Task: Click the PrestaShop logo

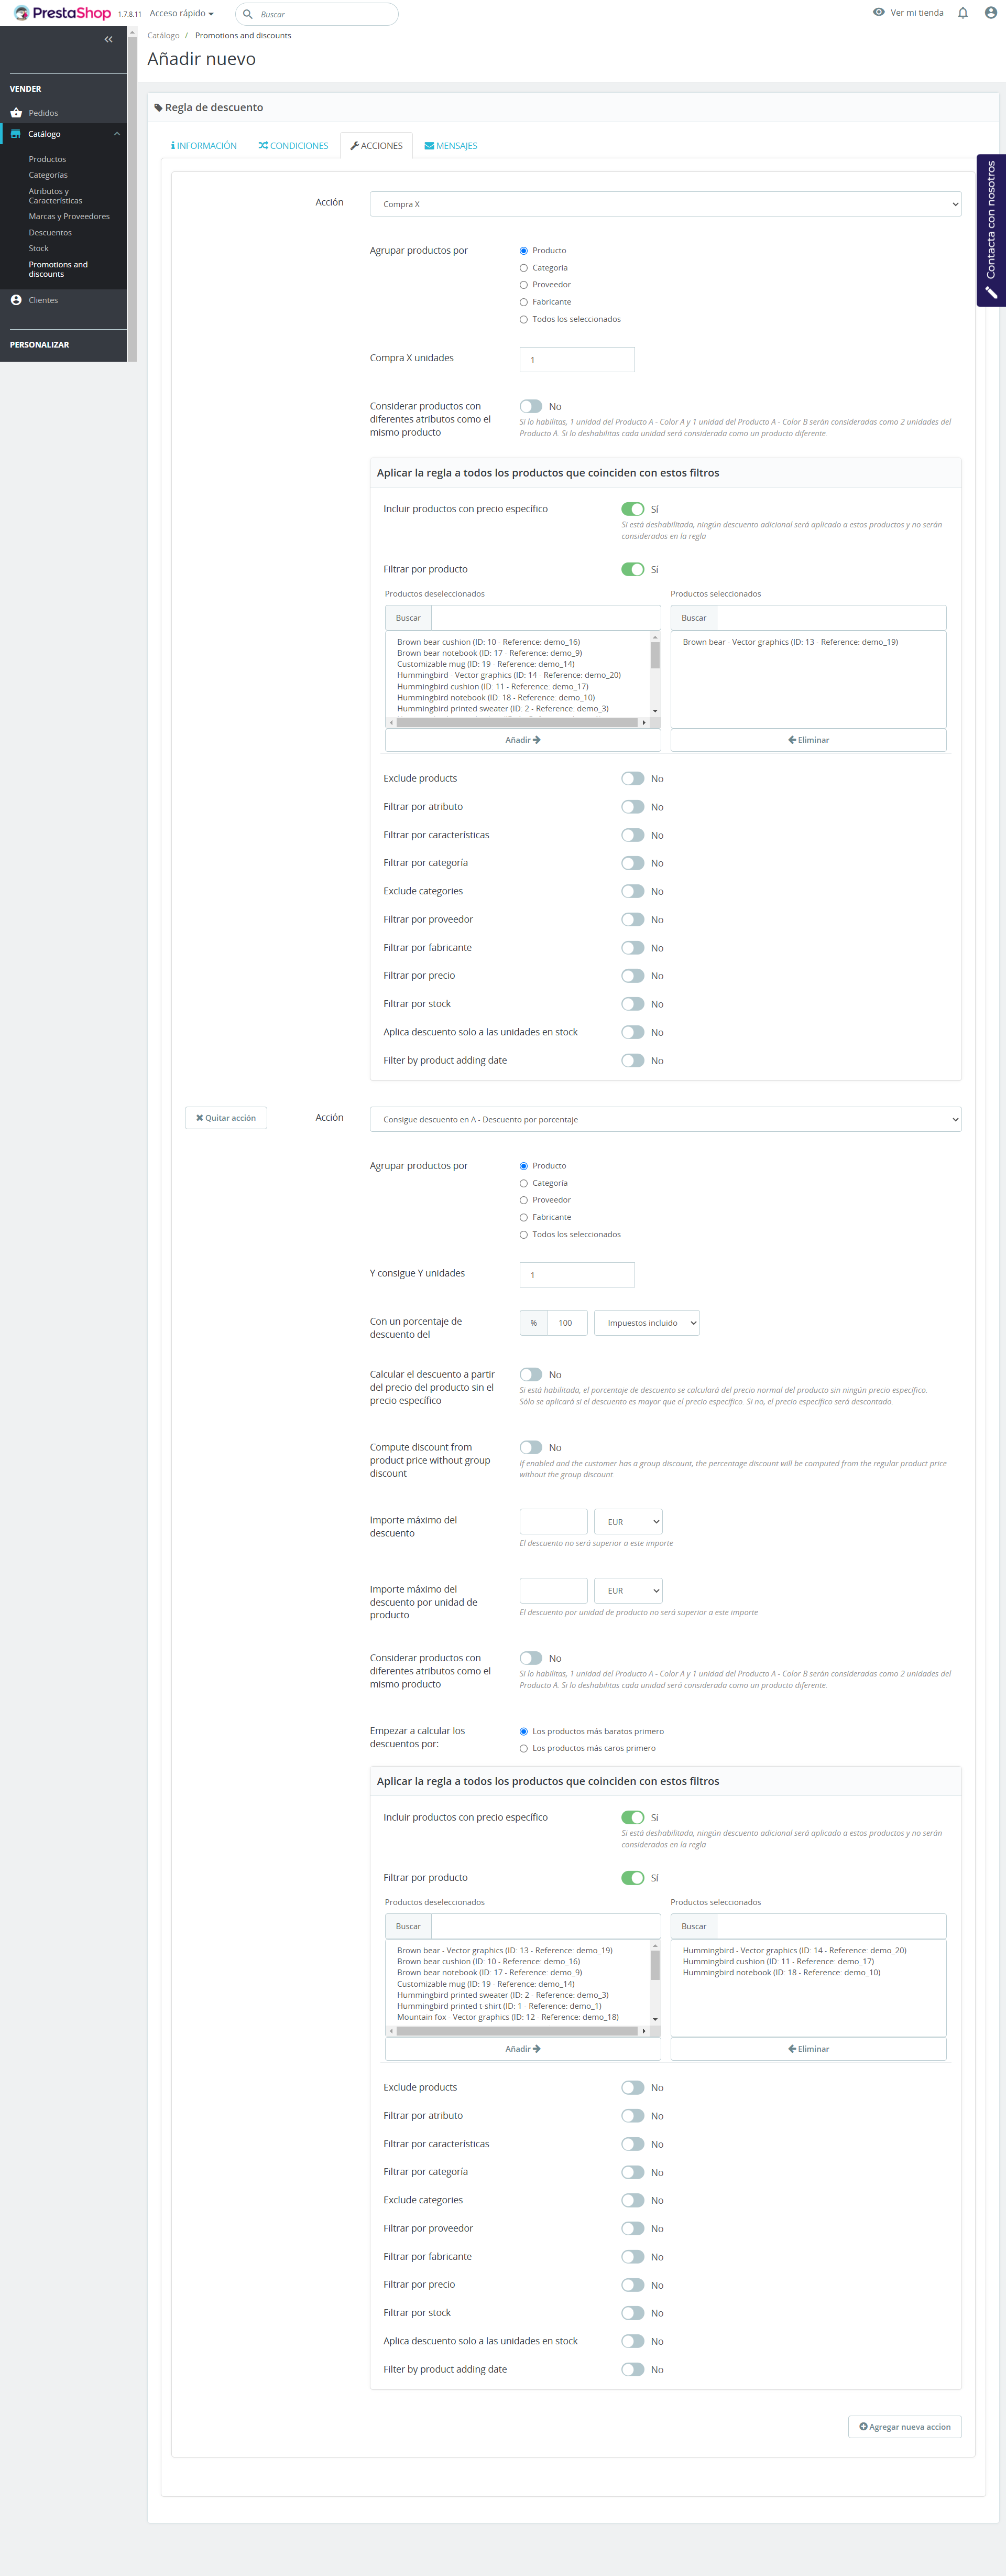Action: coord(62,13)
